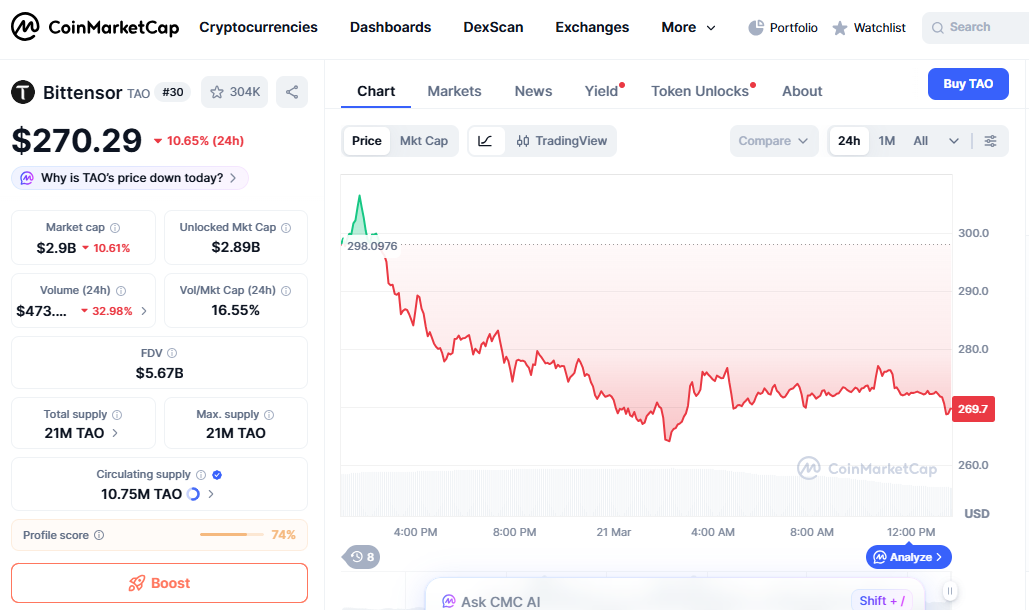
Task: Click the Profile score progress bar
Action: point(232,535)
